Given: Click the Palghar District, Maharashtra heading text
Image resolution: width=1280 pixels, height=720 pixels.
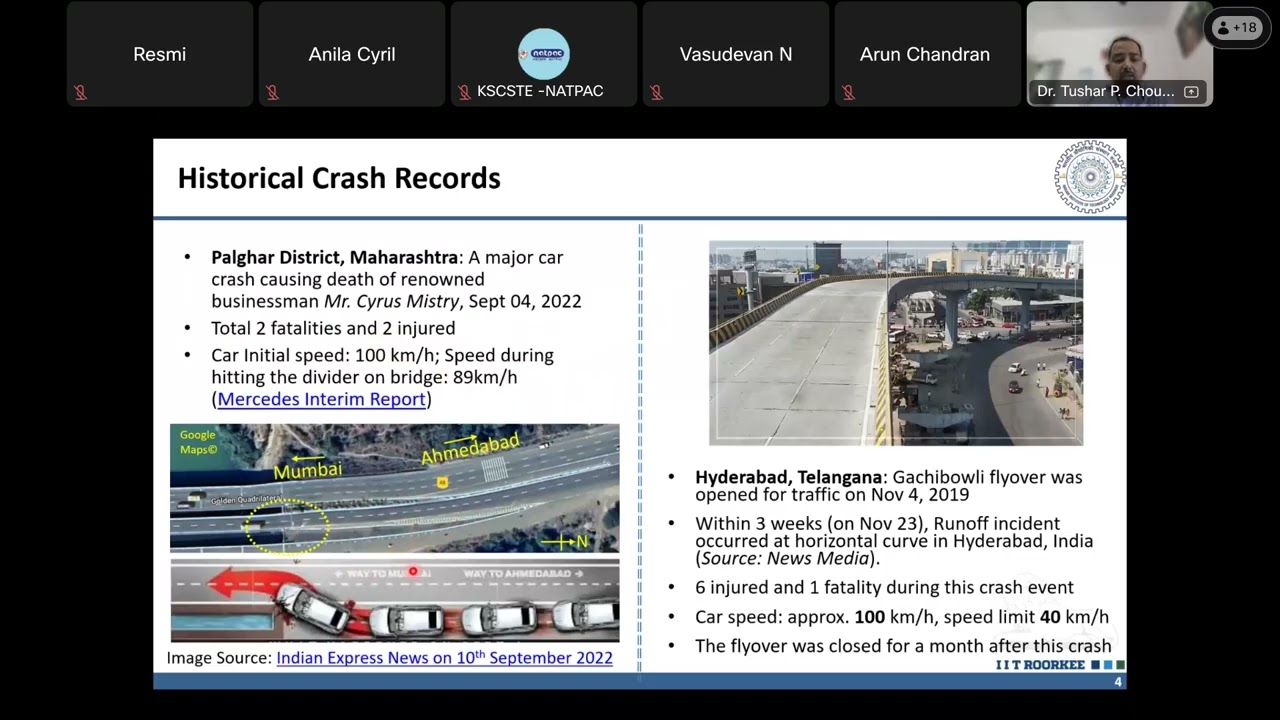Looking at the screenshot, I should (x=335, y=257).
